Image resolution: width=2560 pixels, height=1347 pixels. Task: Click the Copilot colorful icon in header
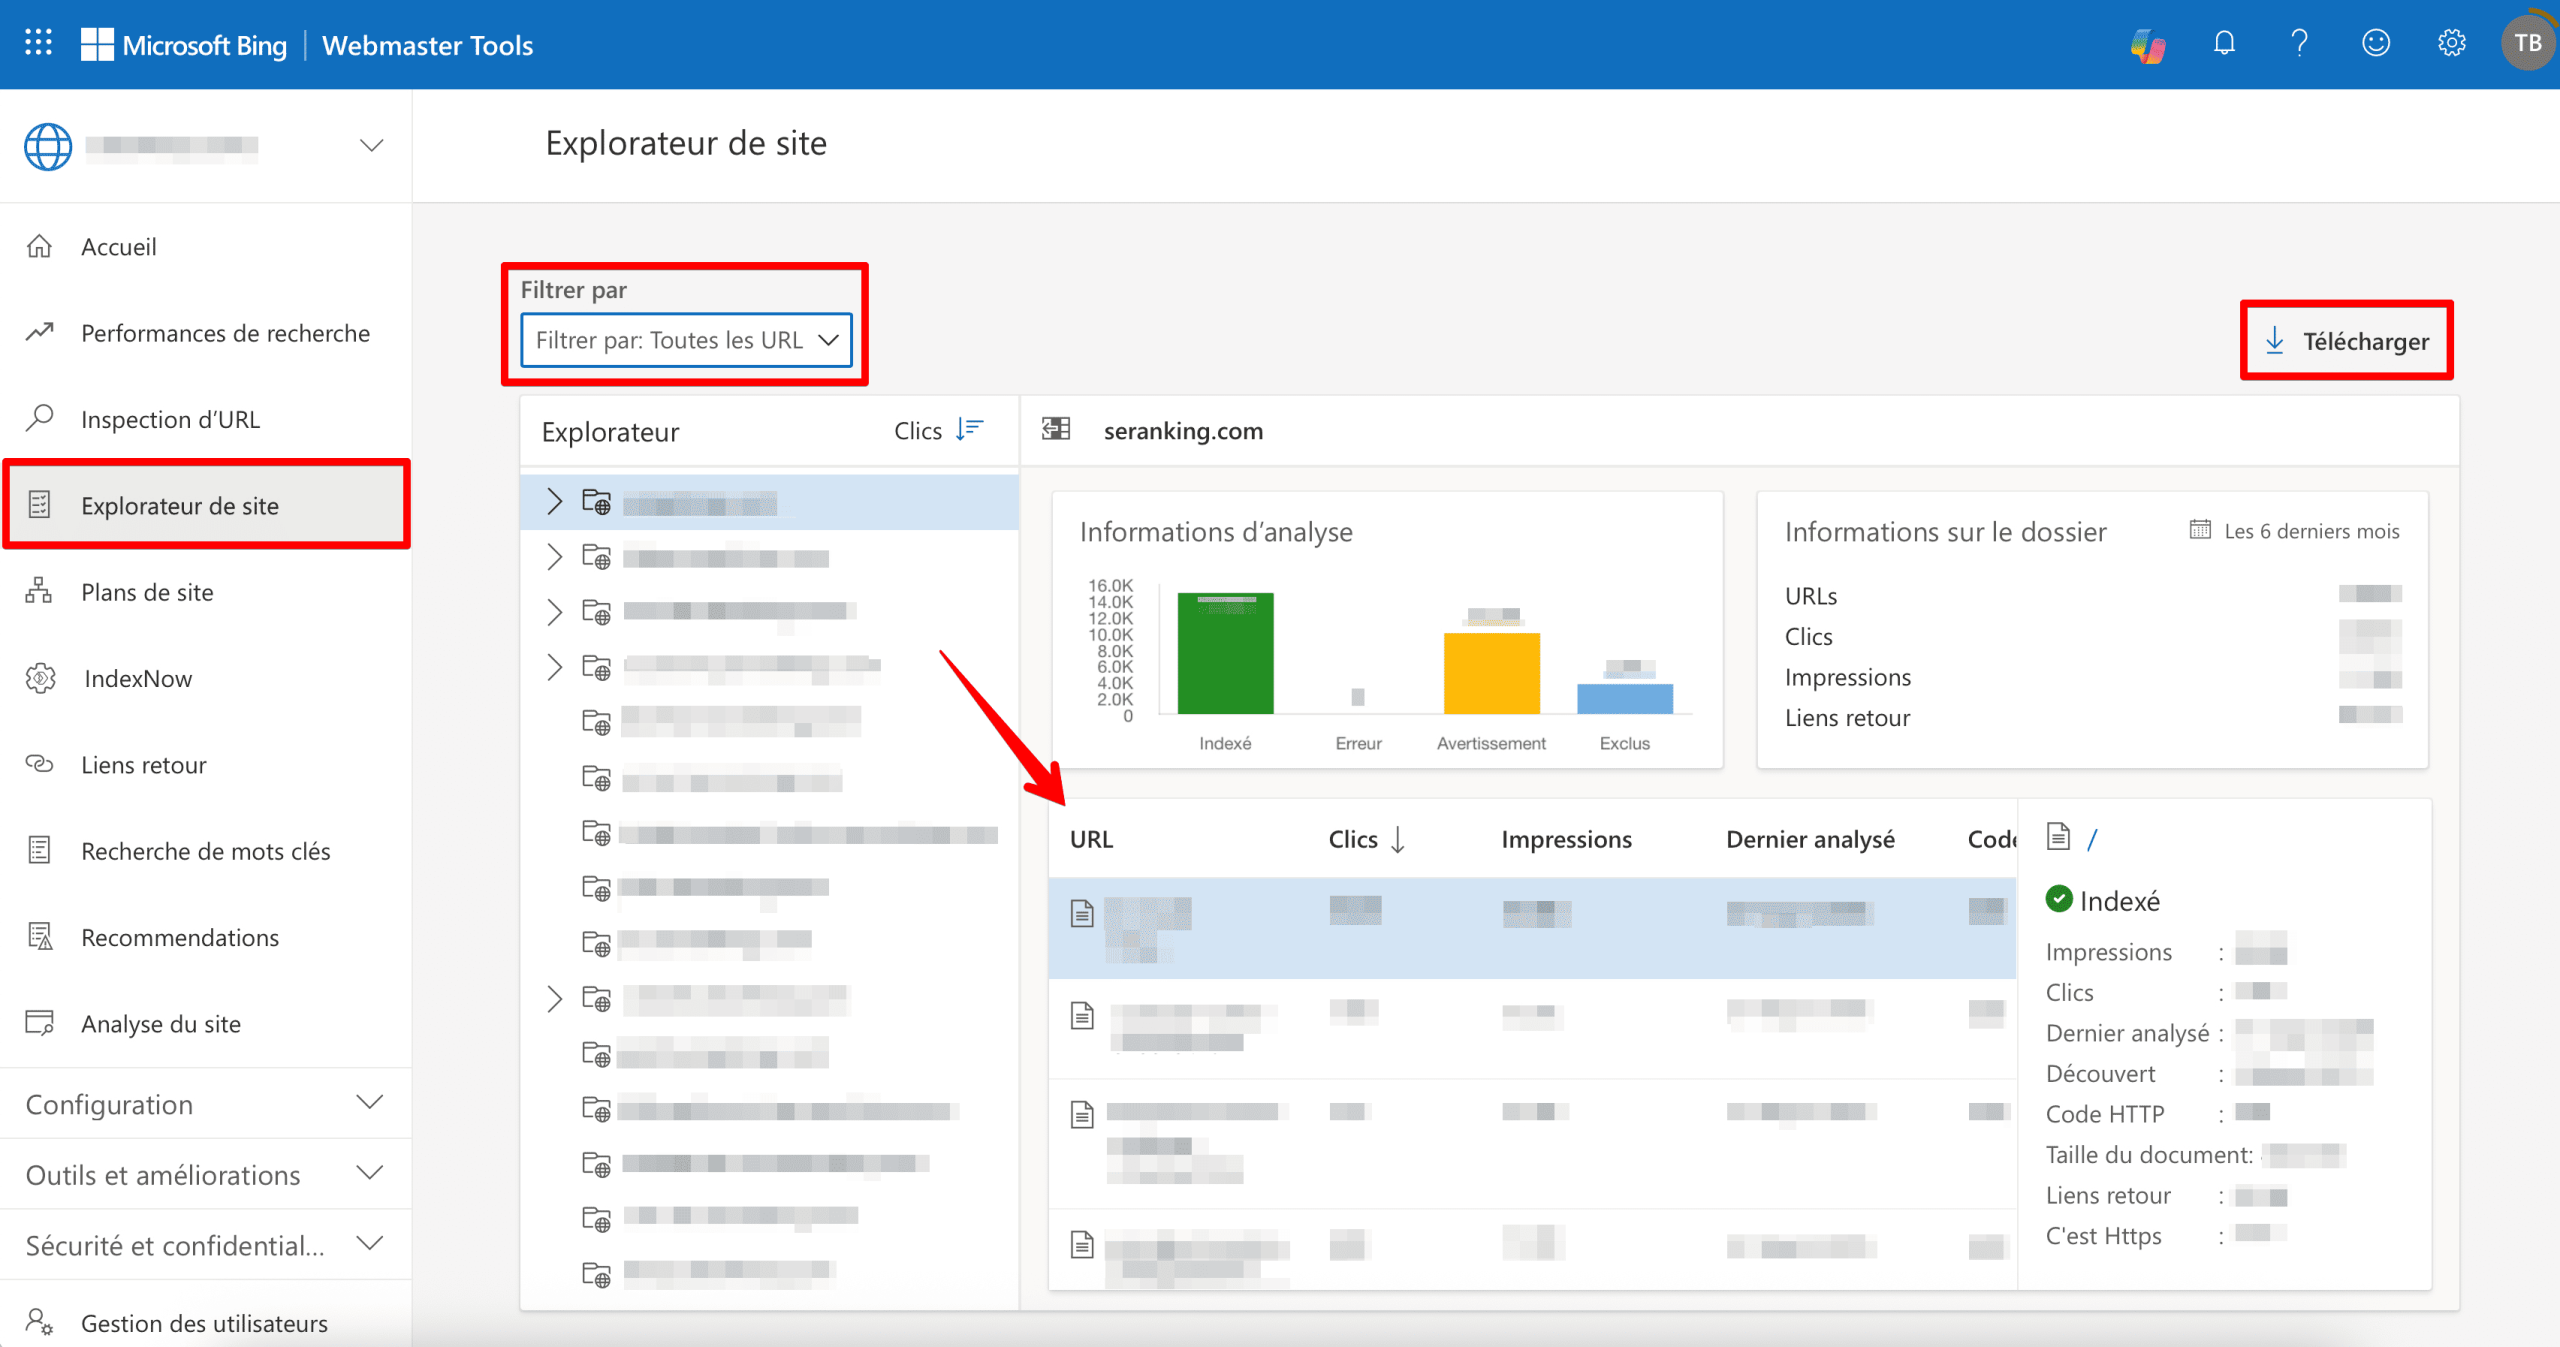click(x=2148, y=44)
